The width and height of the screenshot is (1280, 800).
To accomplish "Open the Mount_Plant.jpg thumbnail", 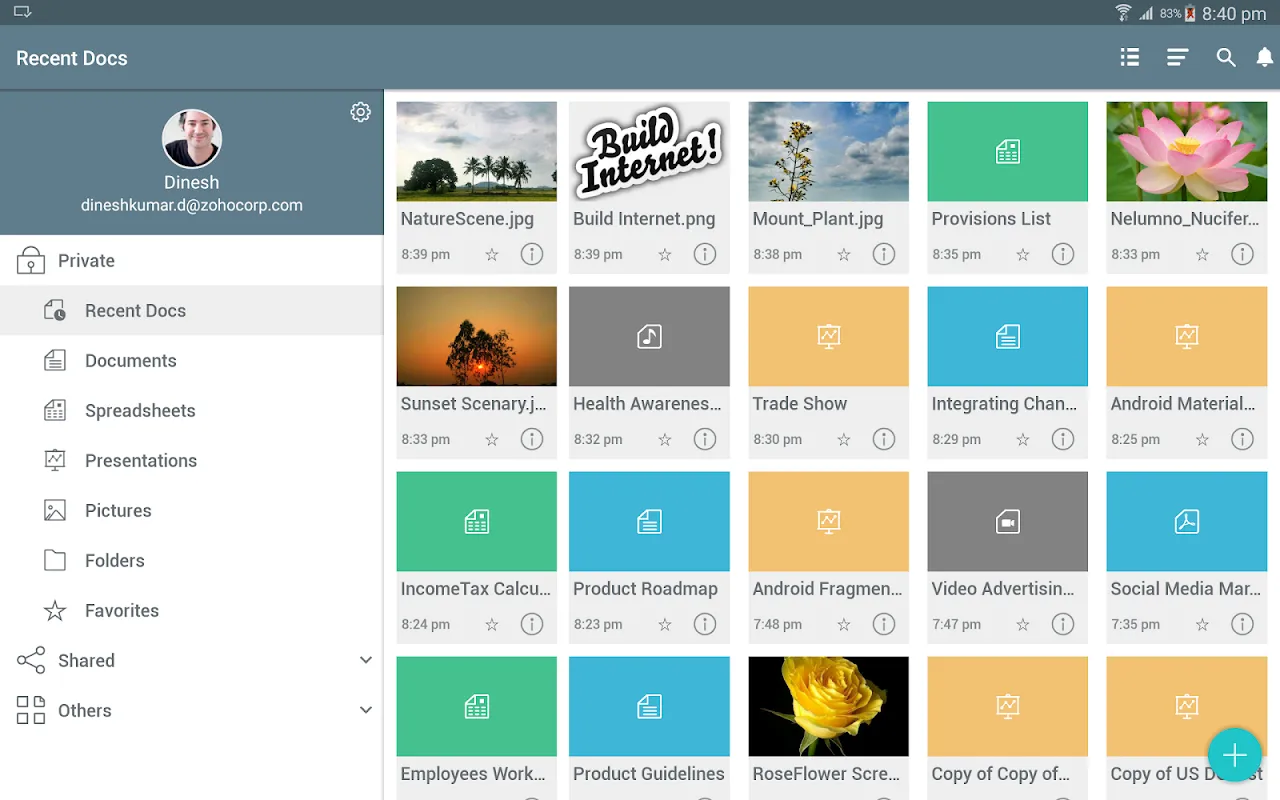I will pos(828,152).
